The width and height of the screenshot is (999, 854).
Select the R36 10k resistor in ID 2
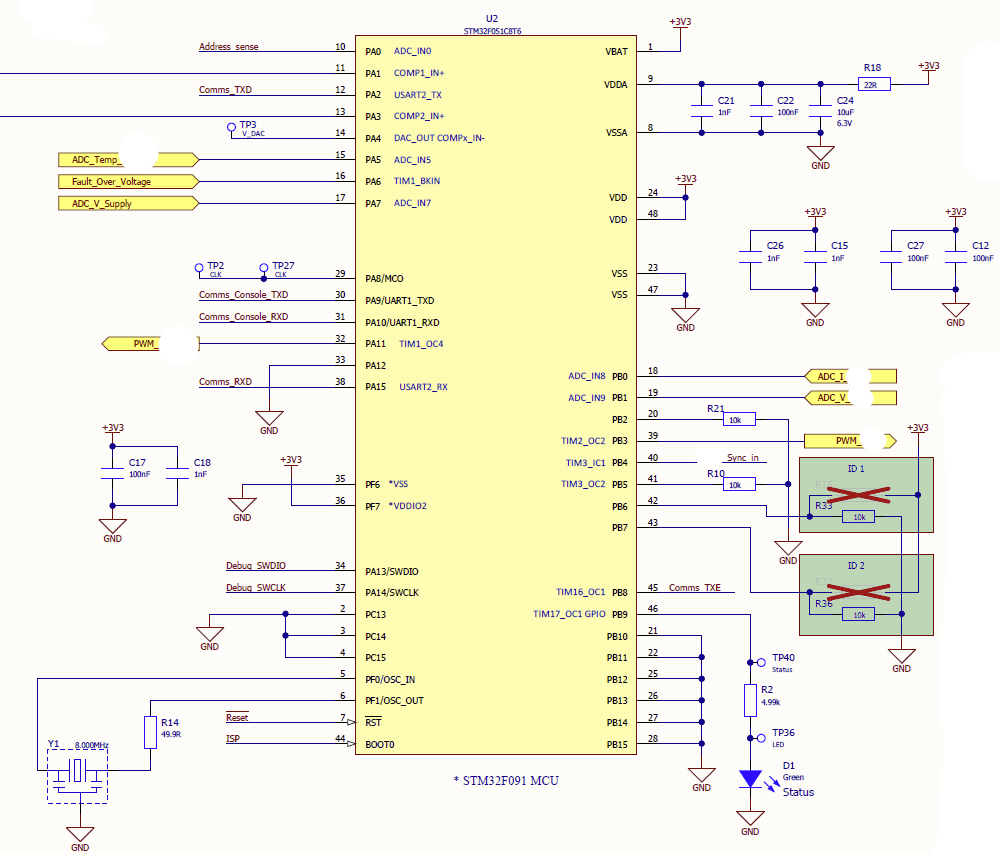pyautogui.click(x=858, y=614)
